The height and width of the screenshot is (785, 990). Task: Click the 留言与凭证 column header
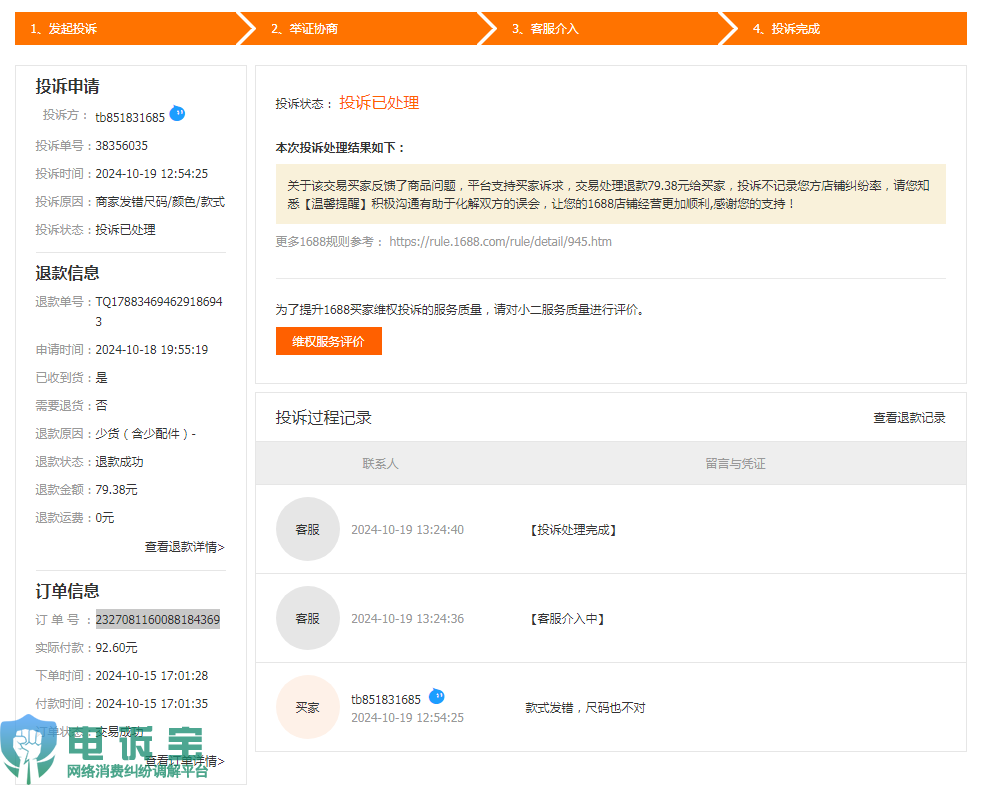click(x=735, y=464)
